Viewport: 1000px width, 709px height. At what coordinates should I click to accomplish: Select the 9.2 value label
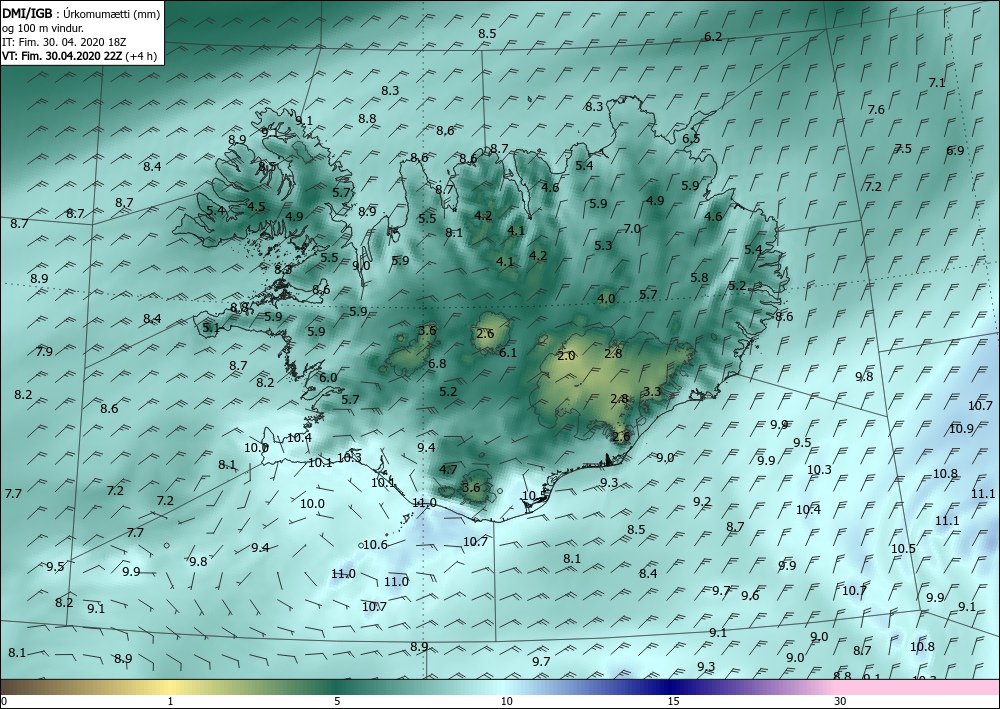tap(702, 502)
